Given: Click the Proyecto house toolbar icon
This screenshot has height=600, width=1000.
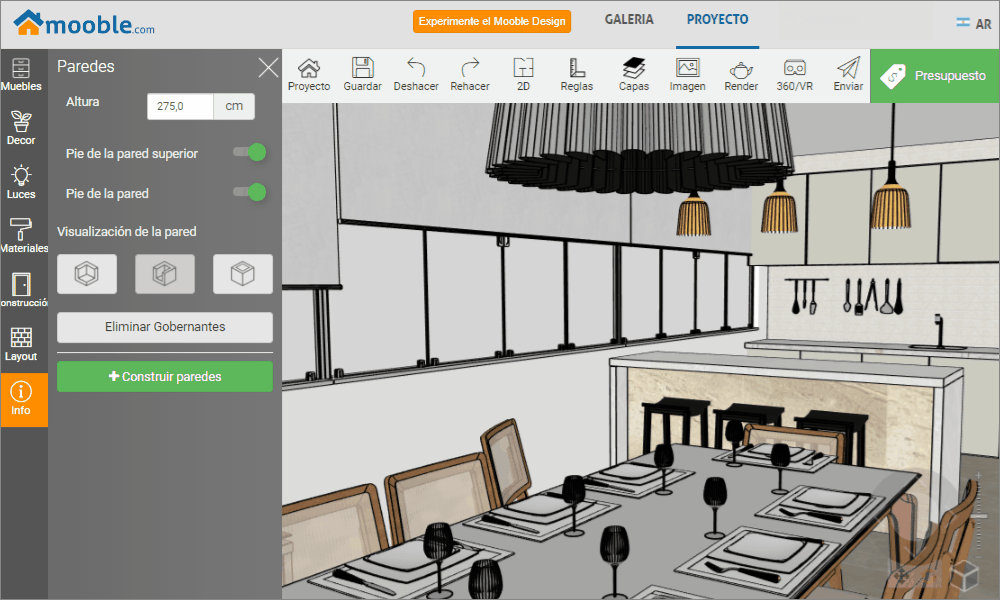Looking at the screenshot, I should [309, 75].
